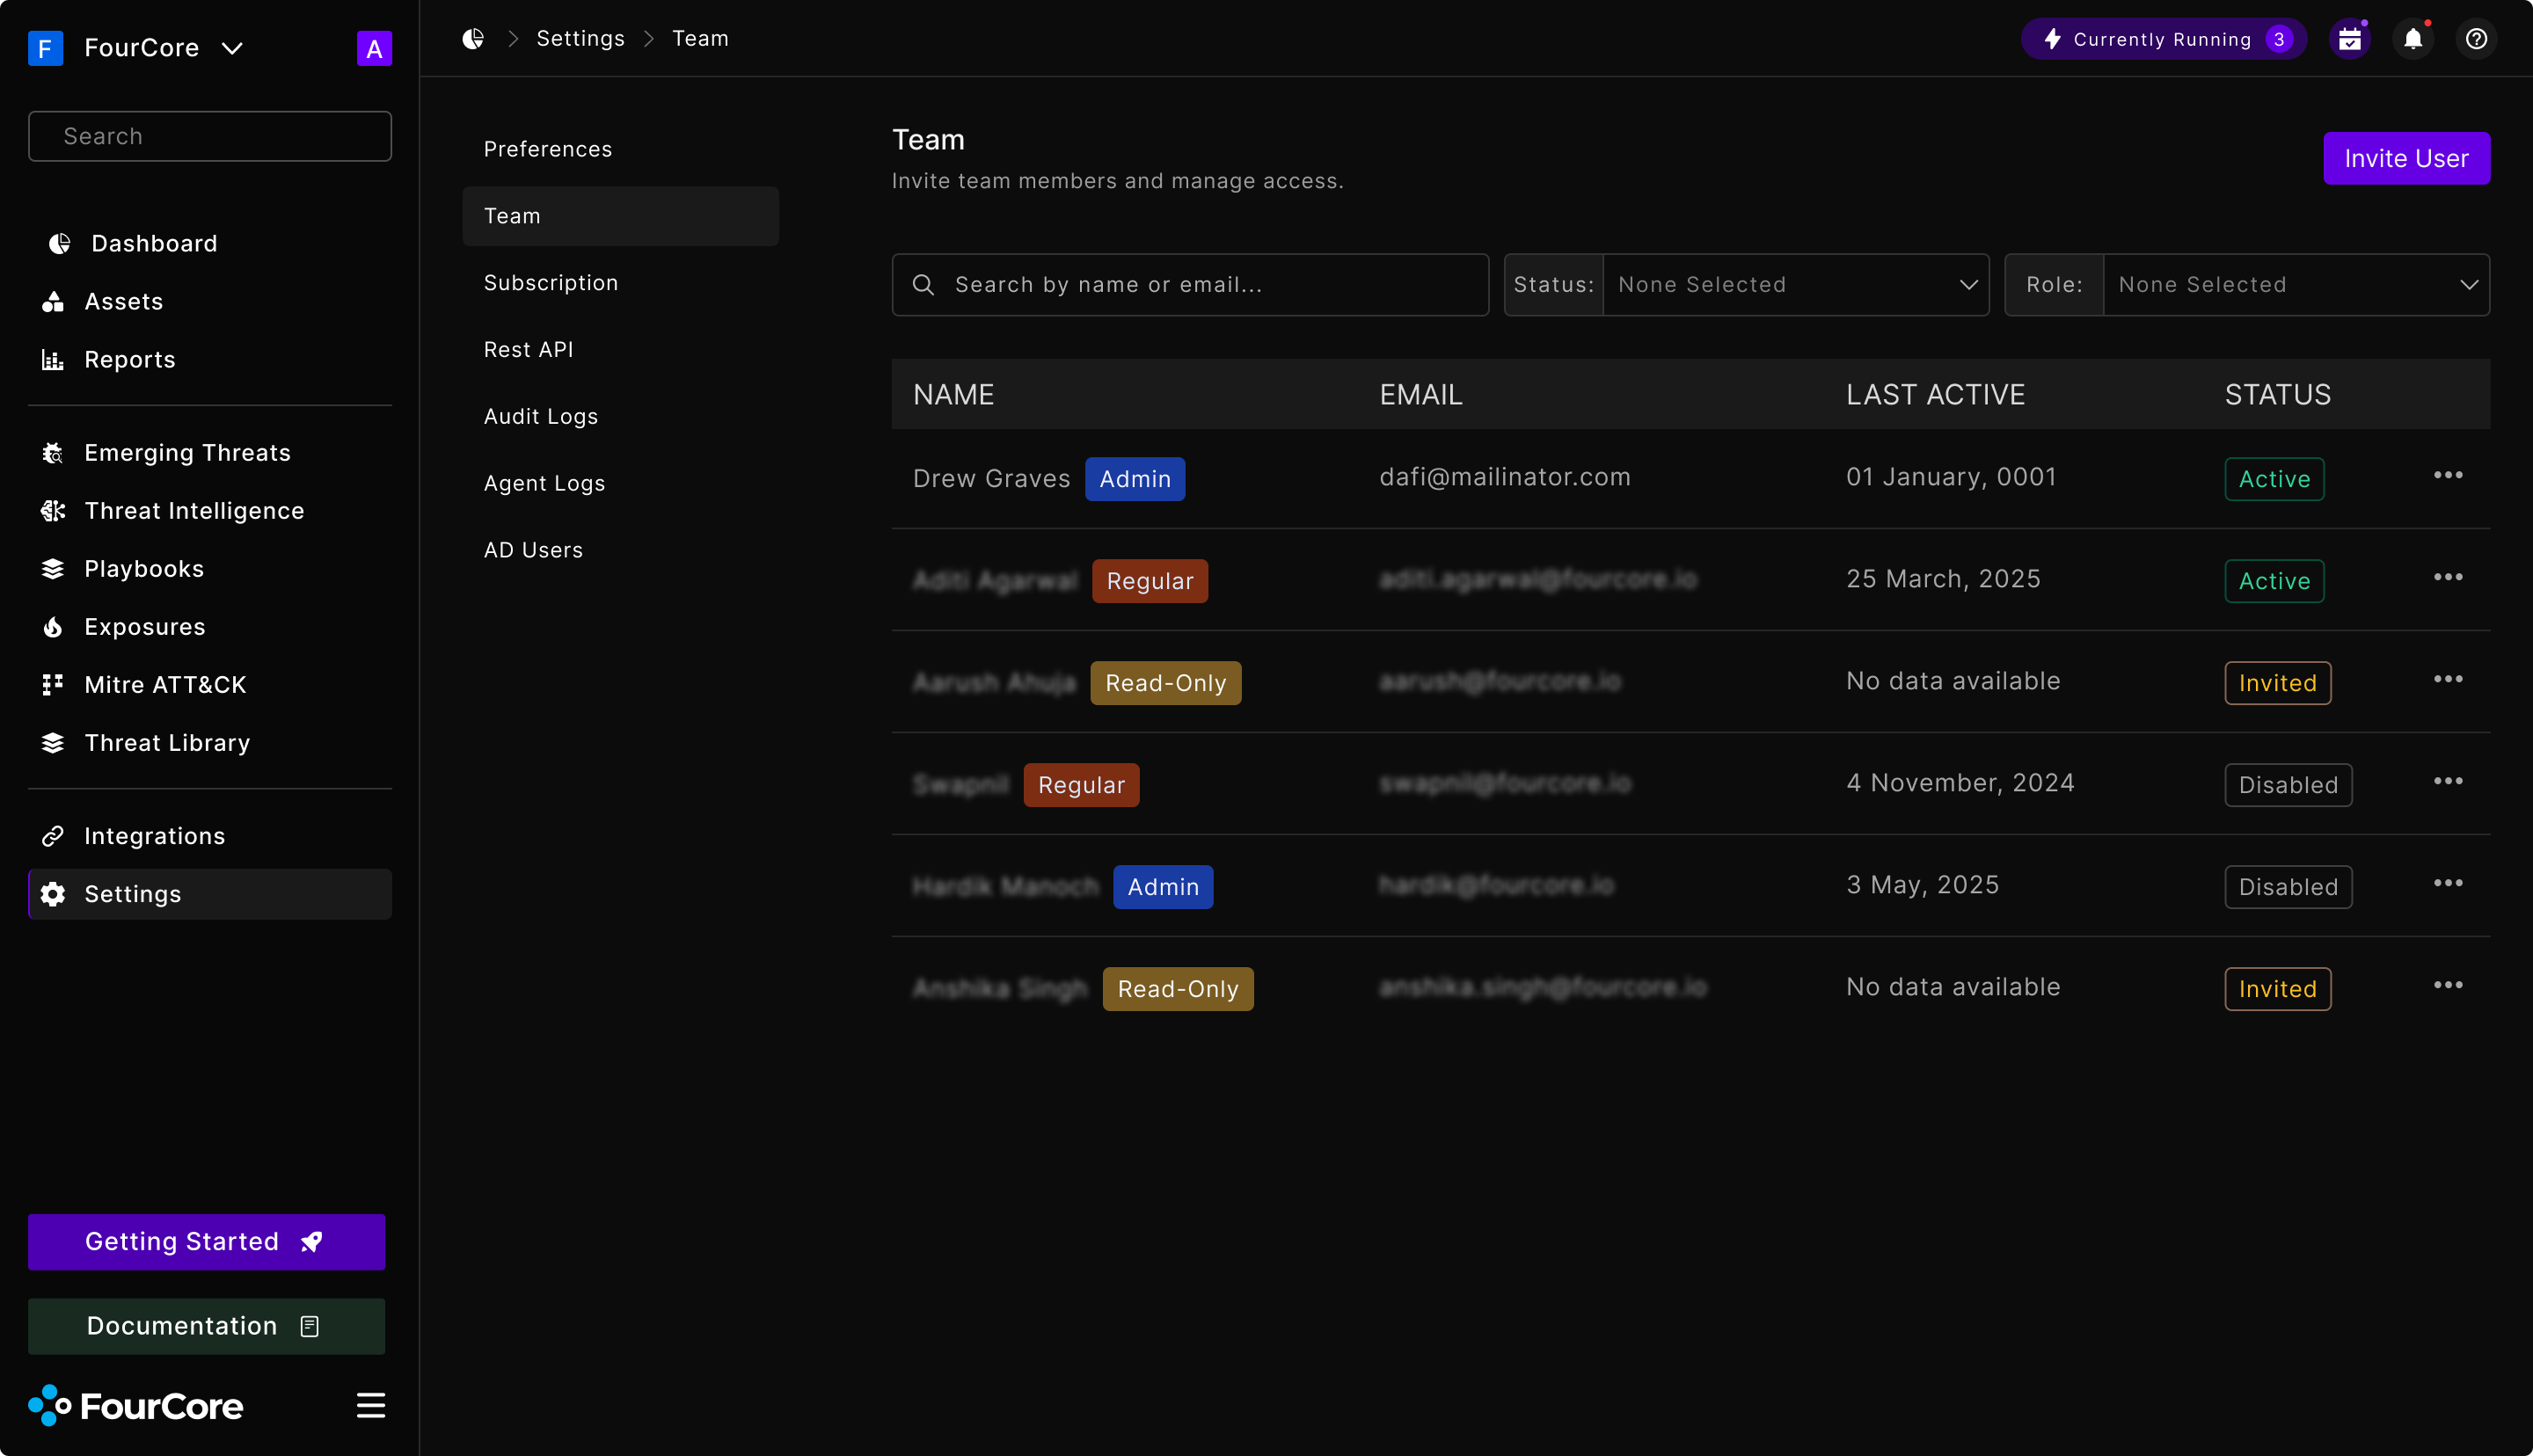Image resolution: width=2533 pixels, height=1456 pixels.
Task: Open the Agent Logs settings tab
Action: click(620, 483)
